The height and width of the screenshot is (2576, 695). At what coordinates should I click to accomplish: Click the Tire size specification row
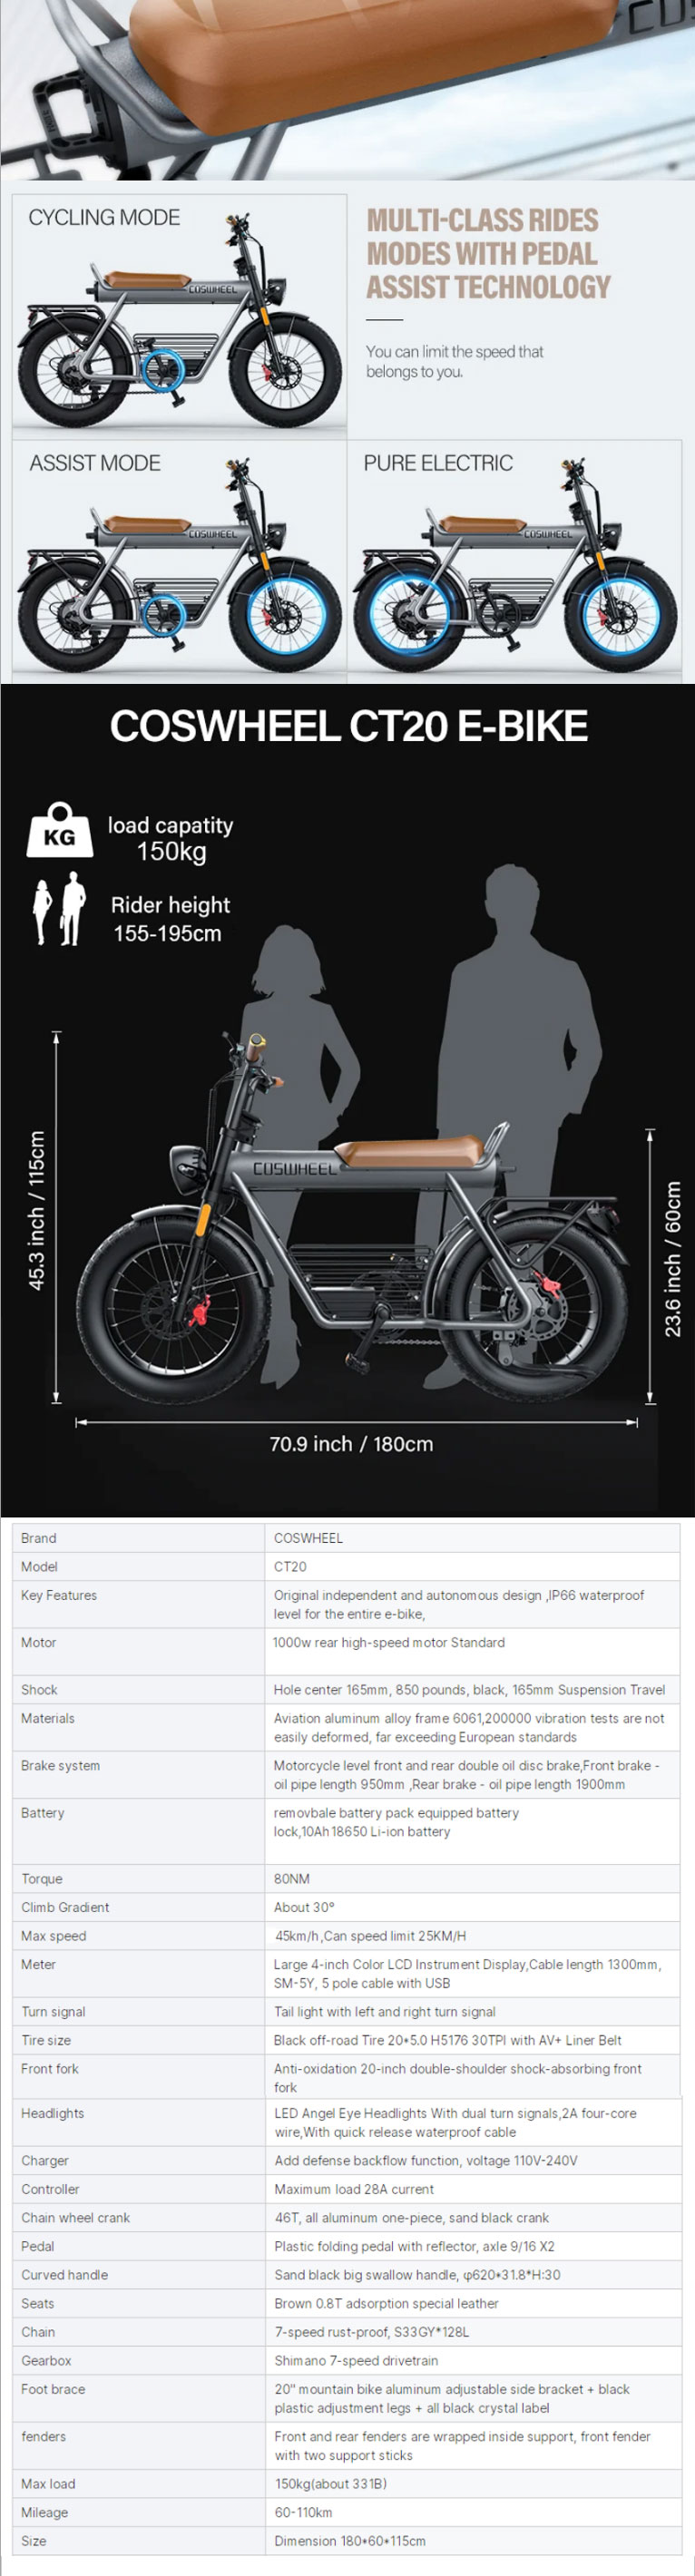[346, 2040]
